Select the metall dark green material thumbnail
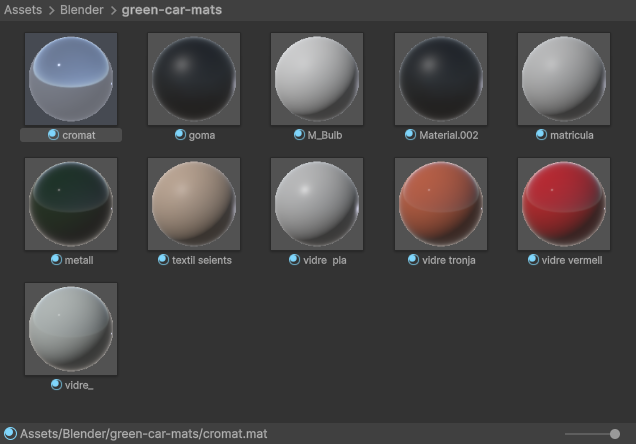The height and width of the screenshot is (444, 636). (x=70, y=204)
